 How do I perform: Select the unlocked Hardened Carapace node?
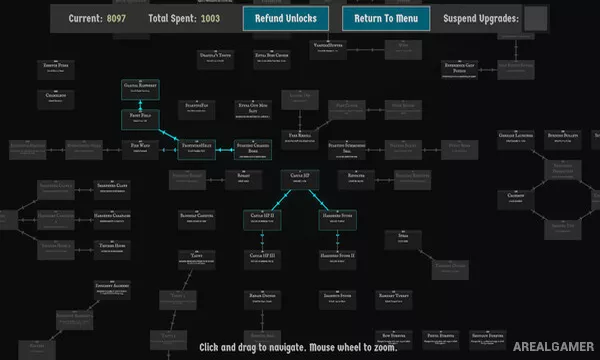112,220
